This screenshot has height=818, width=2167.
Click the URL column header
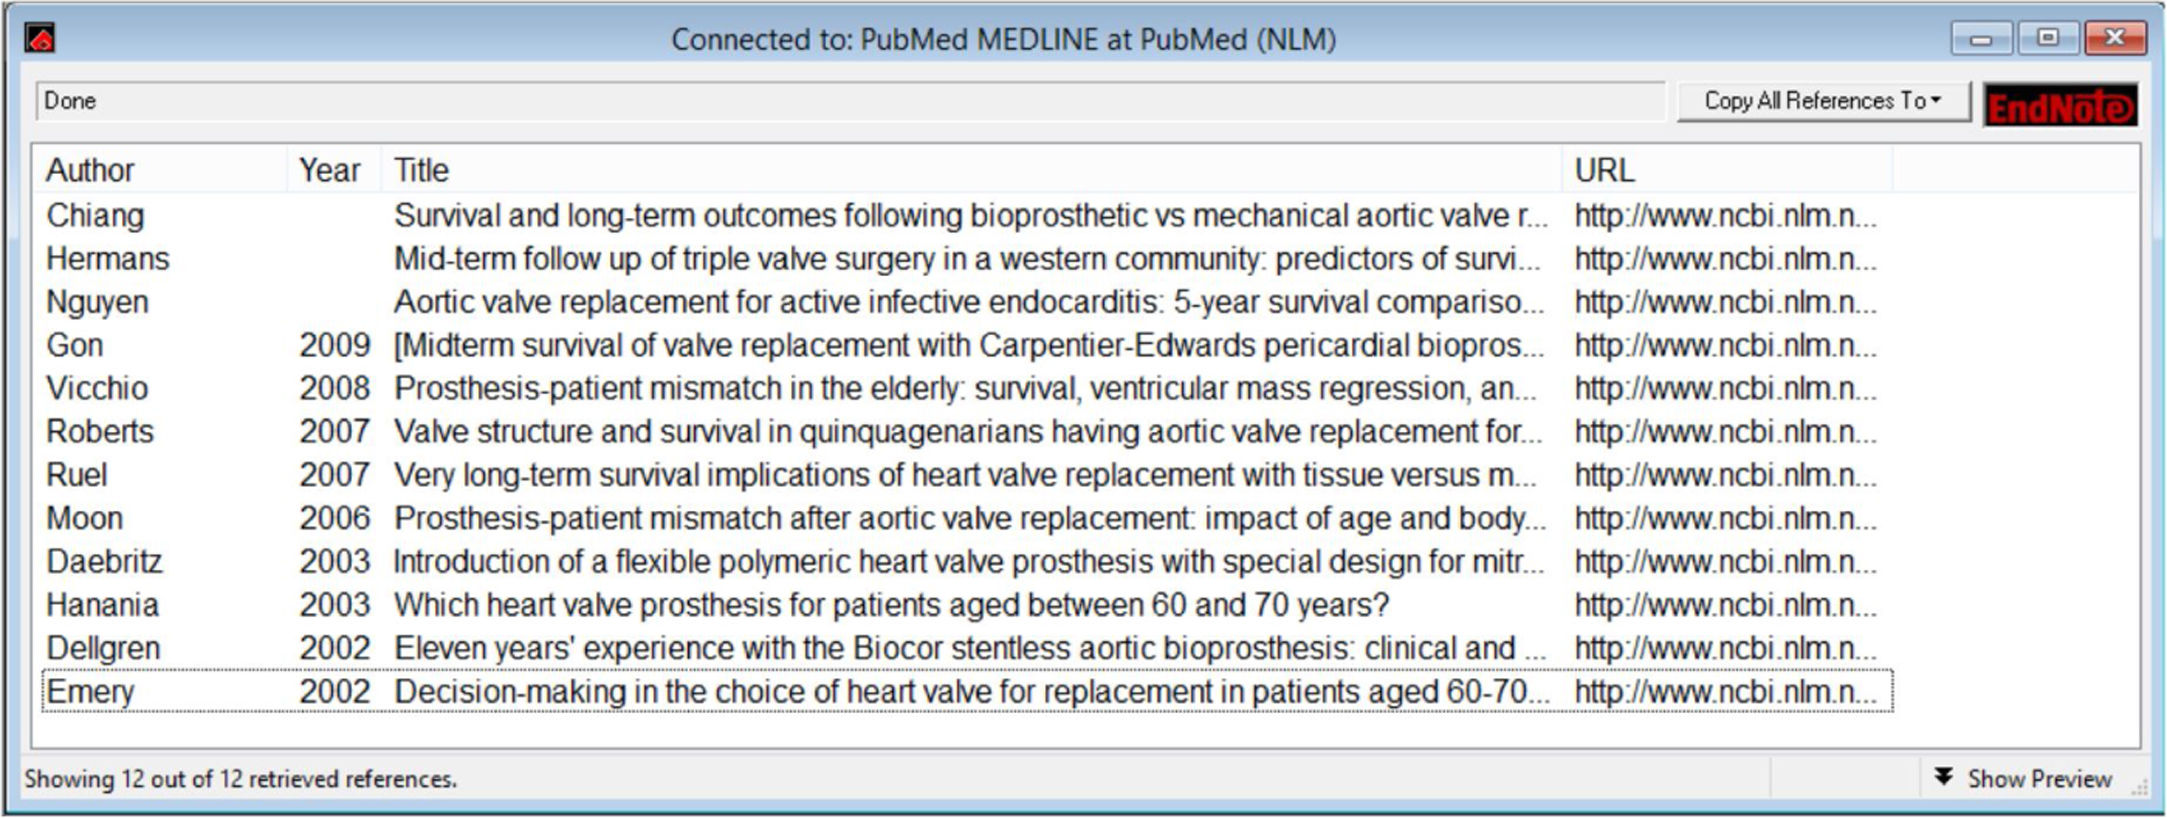pos(1604,170)
